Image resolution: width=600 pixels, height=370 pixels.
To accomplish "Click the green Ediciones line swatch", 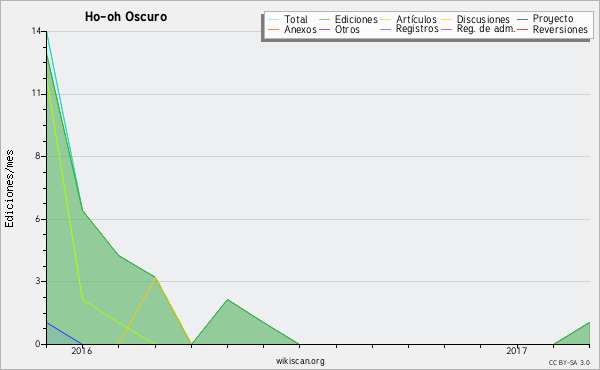I will (x=324, y=20).
